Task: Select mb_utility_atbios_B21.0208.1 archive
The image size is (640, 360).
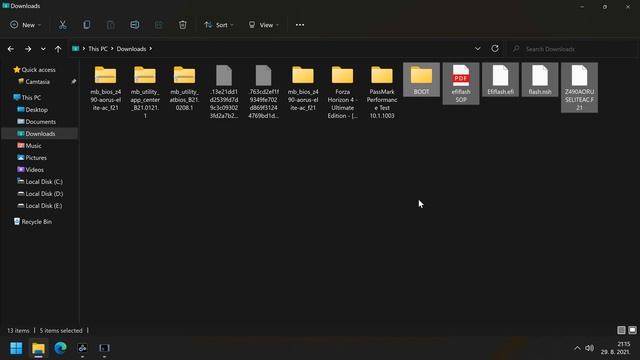Action: point(184,88)
